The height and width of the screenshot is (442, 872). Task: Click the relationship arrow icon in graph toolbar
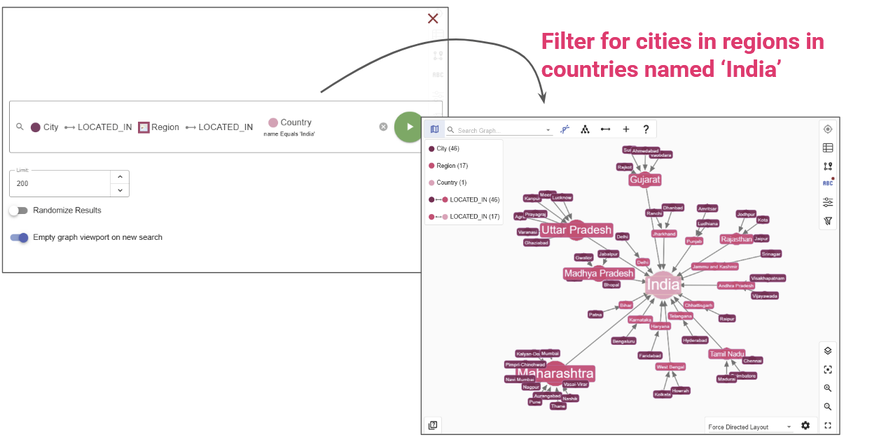606,130
